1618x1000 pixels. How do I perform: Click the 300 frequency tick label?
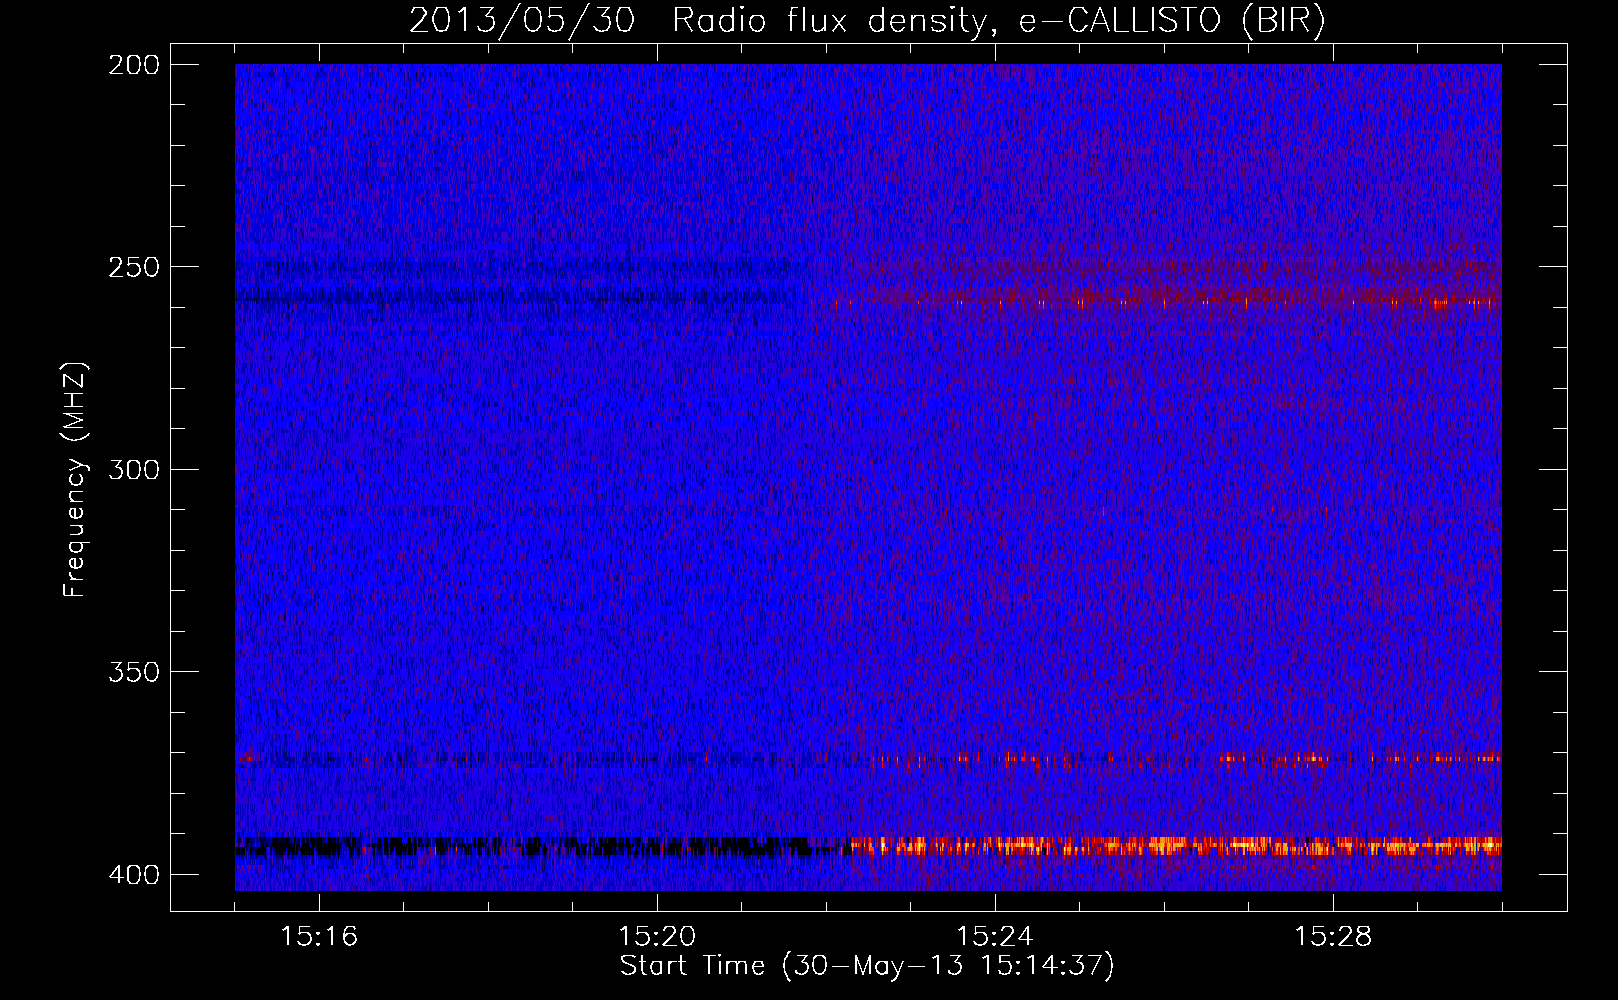(133, 469)
